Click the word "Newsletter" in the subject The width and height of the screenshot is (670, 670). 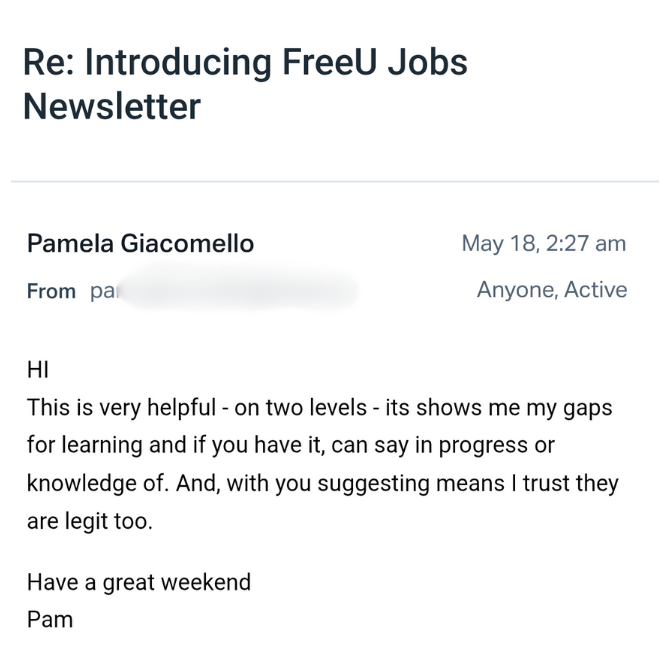click(x=111, y=106)
